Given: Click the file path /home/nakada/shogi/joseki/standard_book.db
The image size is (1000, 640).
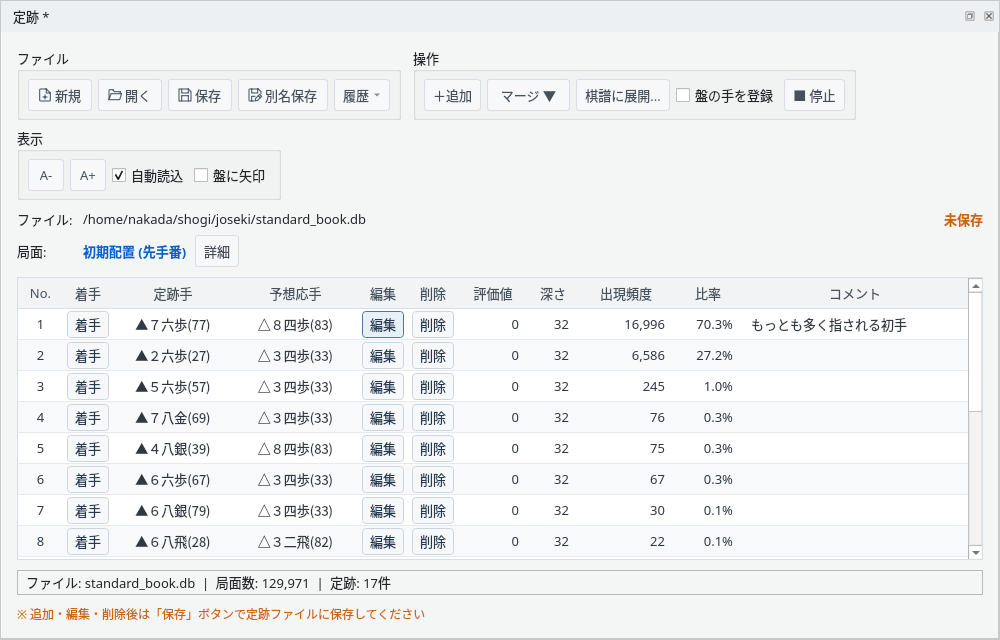Looking at the screenshot, I should click(x=224, y=219).
